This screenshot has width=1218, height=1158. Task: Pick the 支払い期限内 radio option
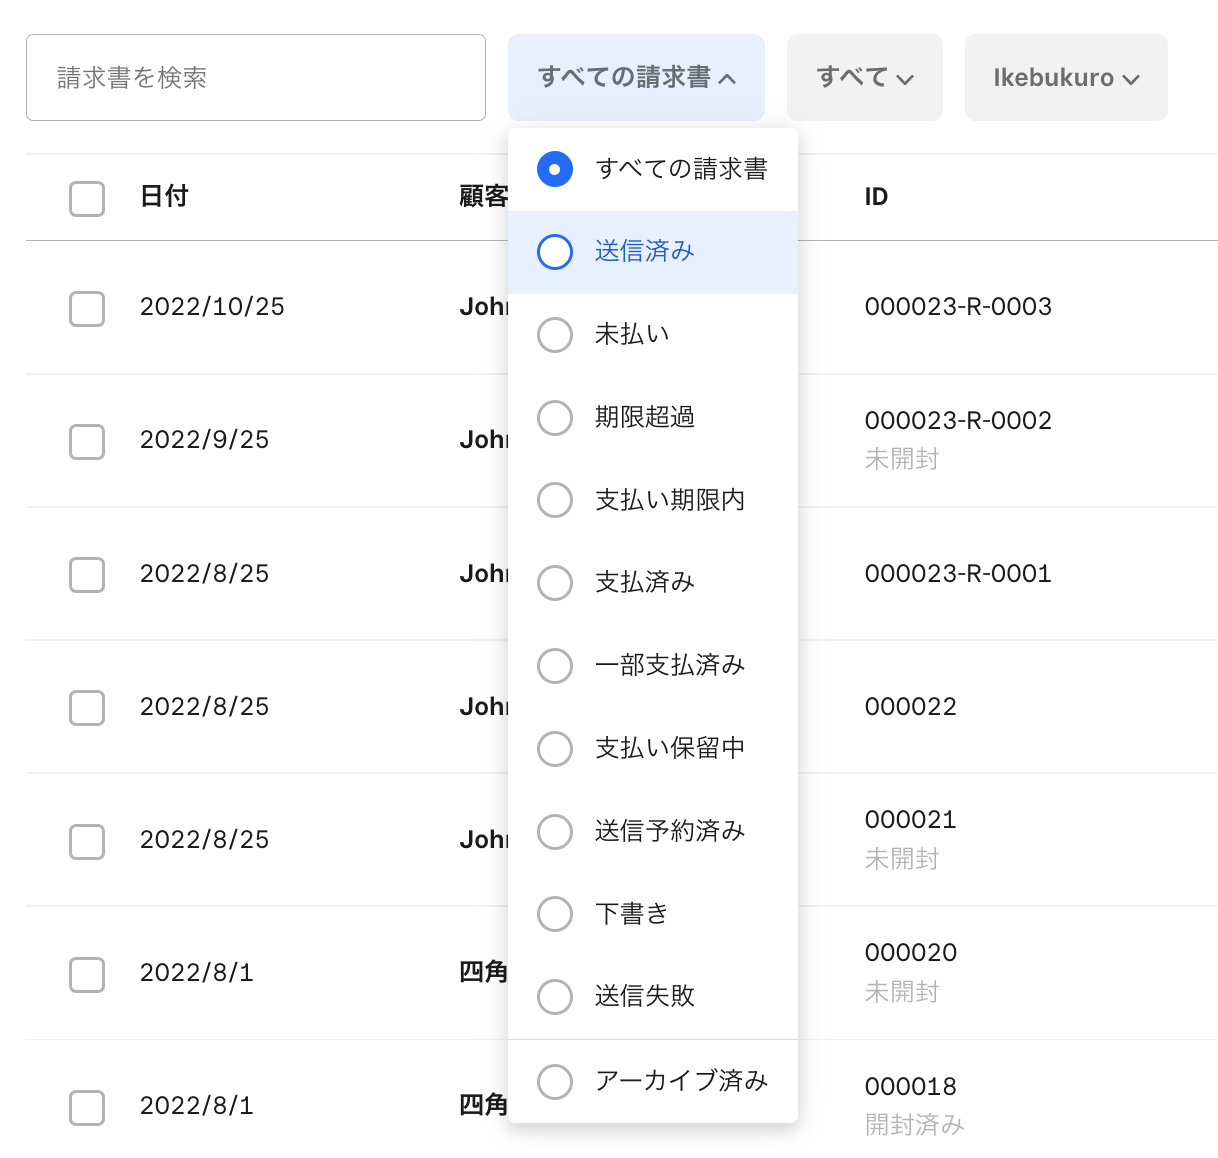click(669, 500)
